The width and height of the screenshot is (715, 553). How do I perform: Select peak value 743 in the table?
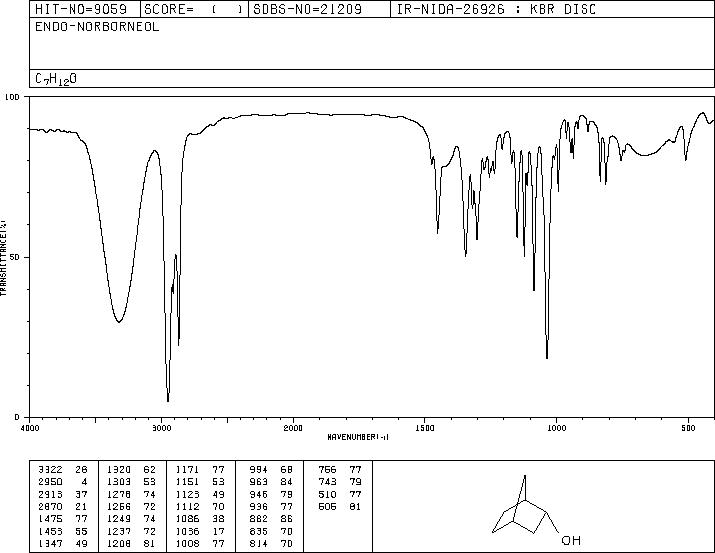coord(327,482)
